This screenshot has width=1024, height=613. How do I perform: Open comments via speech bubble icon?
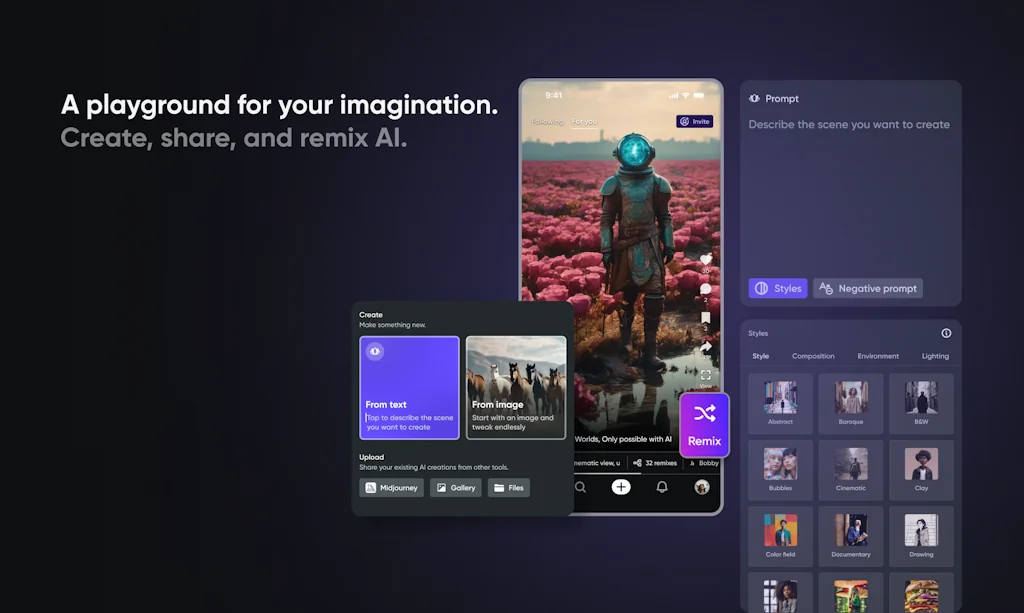click(x=705, y=289)
